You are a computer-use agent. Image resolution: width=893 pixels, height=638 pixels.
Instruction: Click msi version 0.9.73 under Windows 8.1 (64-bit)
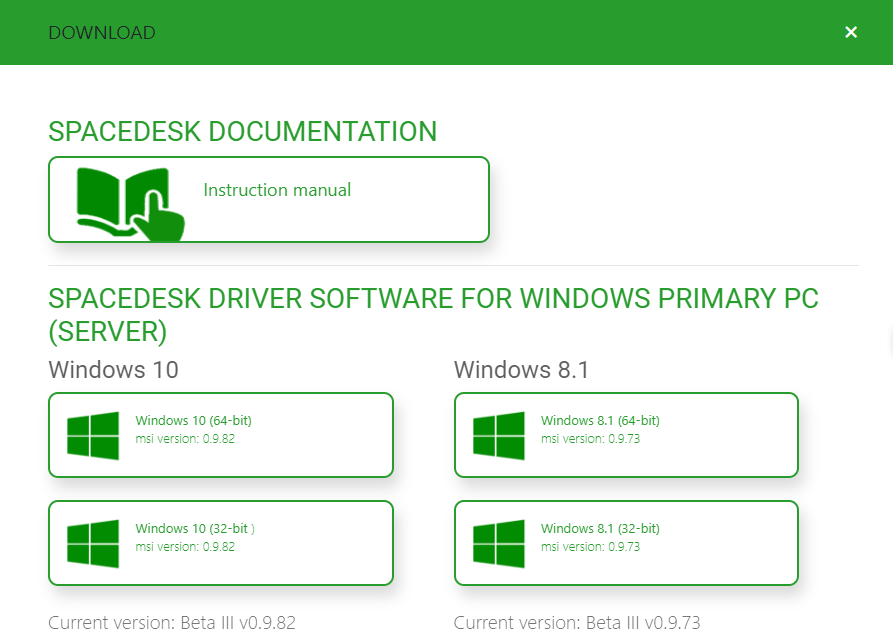pos(590,439)
